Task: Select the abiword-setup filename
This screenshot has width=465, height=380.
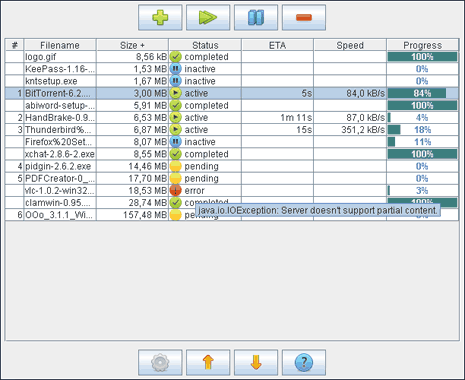Action: 60,105
